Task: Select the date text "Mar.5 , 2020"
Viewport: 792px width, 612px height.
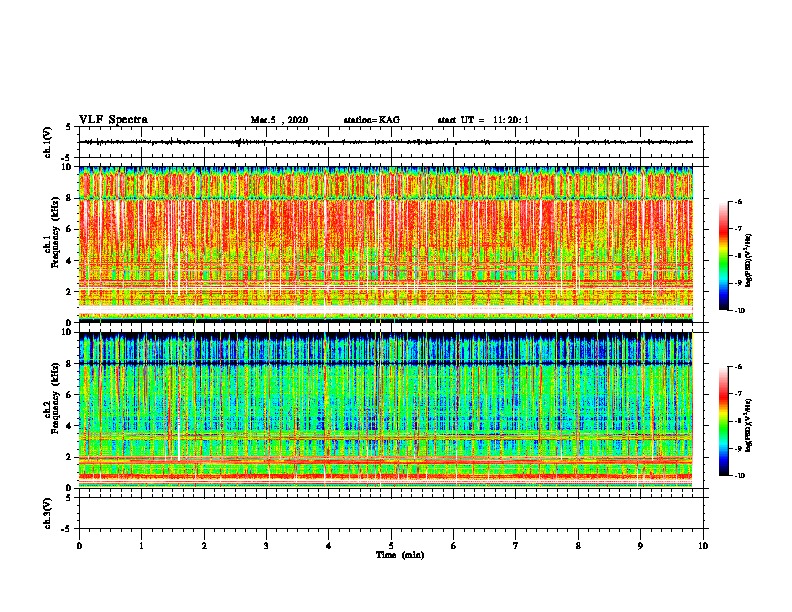Action: (x=279, y=120)
